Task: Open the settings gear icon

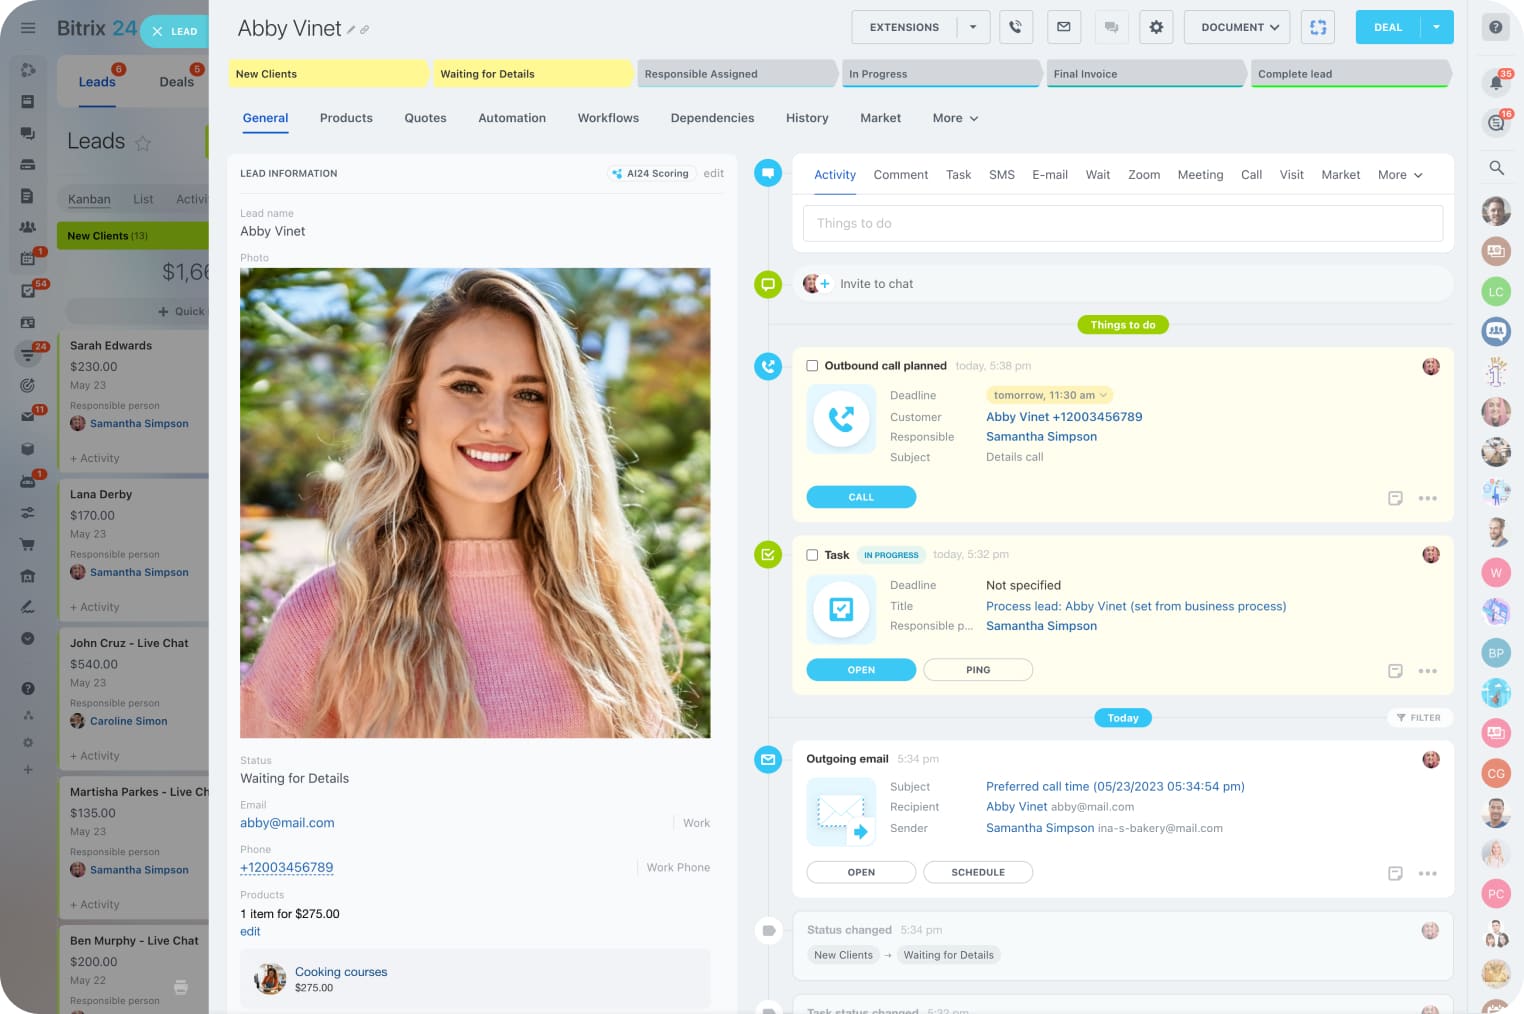Action: click(1156, 27)
